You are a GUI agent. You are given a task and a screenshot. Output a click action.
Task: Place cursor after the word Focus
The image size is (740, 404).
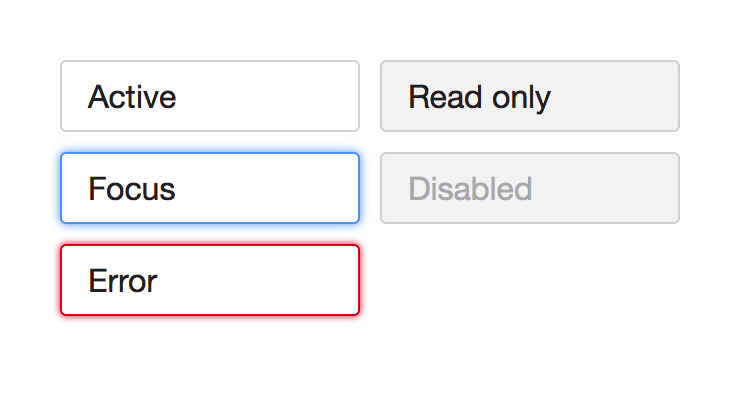[178, 189]
